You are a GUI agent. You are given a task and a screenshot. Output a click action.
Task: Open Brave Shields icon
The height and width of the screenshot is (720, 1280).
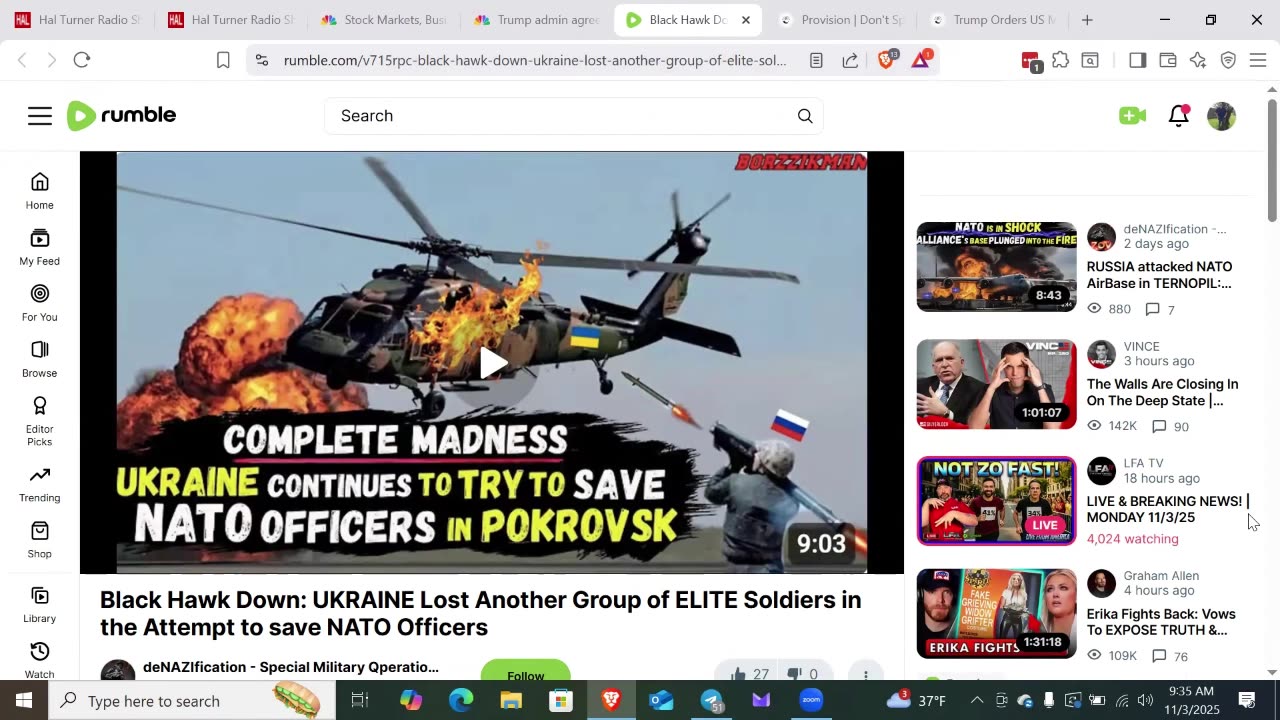887,60
